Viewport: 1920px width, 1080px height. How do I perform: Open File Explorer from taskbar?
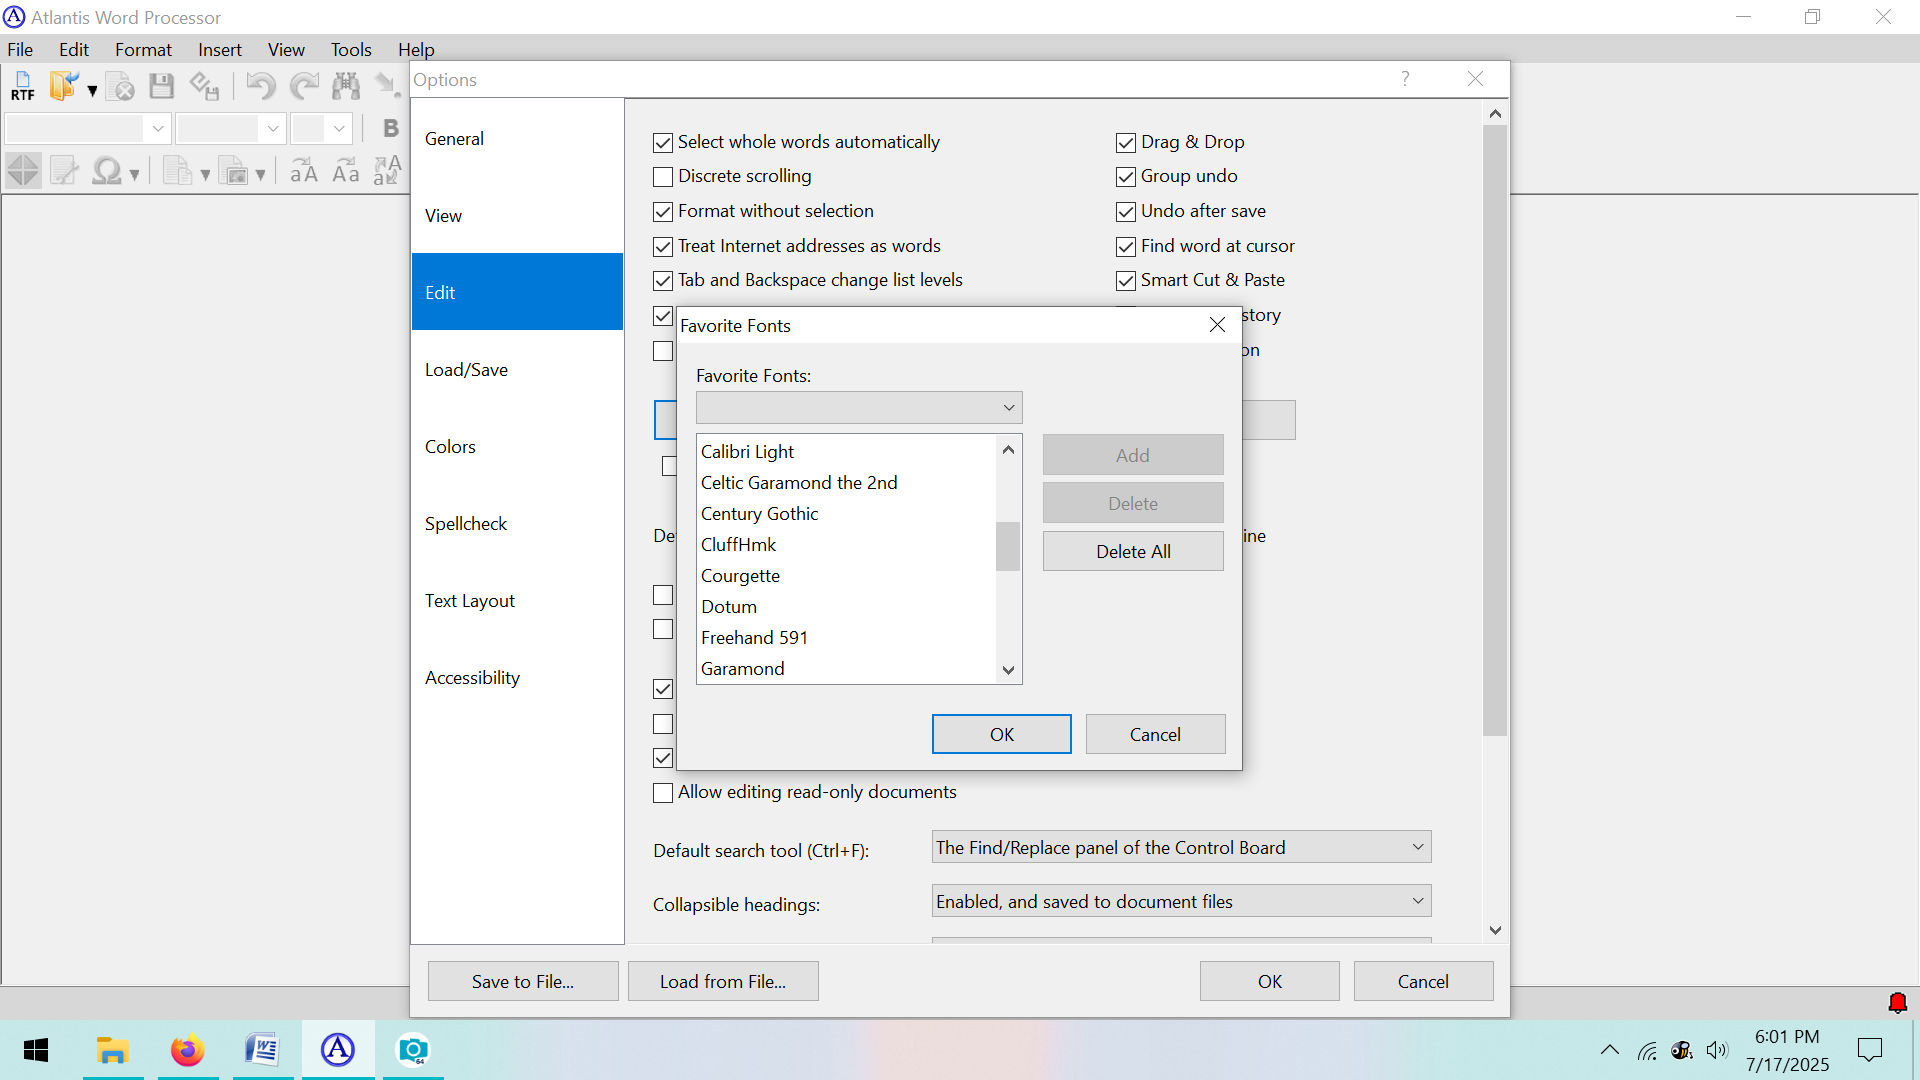click(x=112, y=1050)
